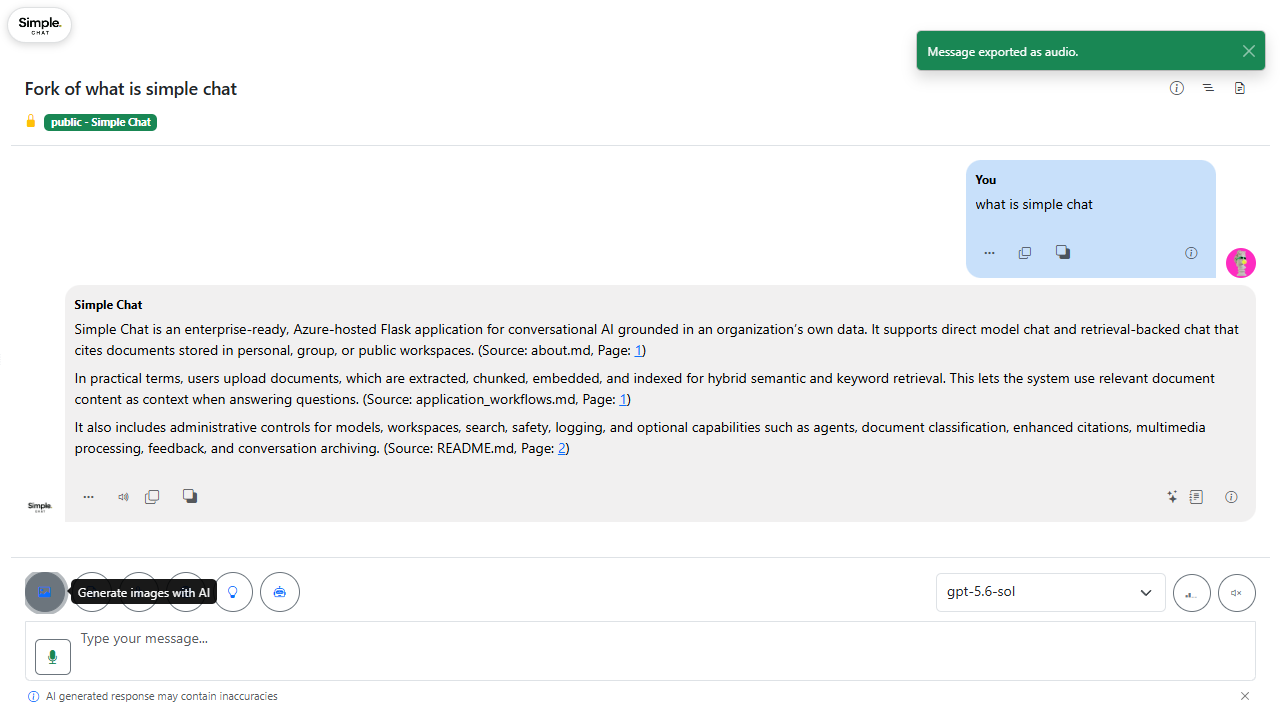Toggle the muted speaker button beside the model dropdown

pos(1237,593)
